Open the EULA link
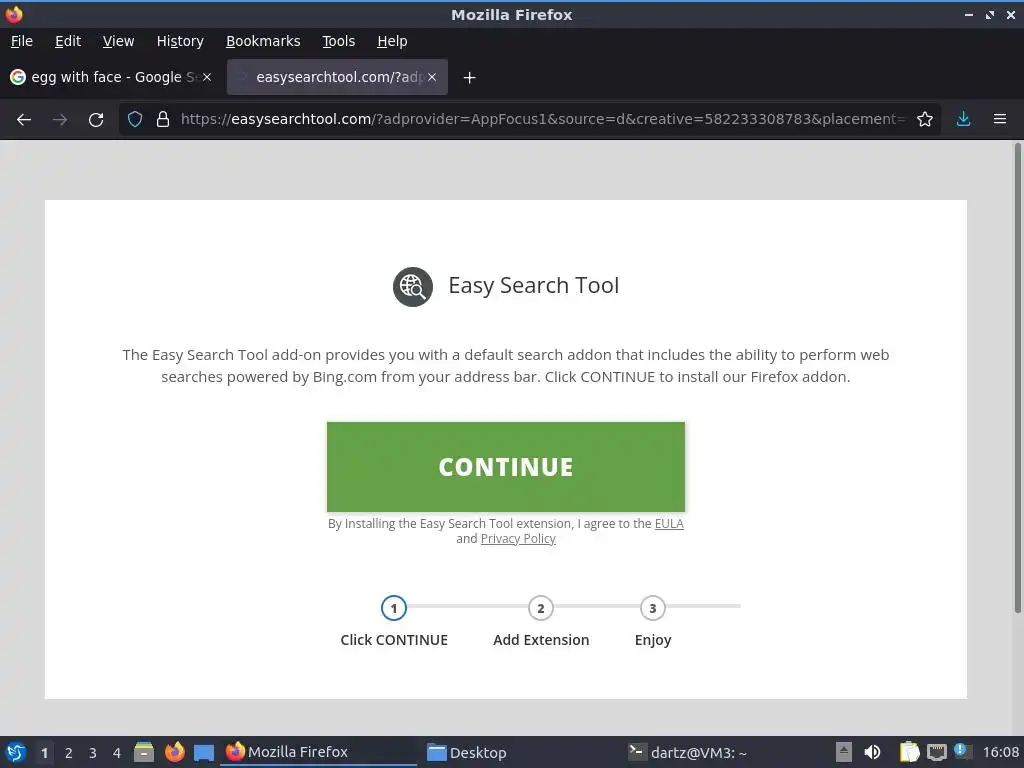The image size is (1024, 768). point(669,524)
